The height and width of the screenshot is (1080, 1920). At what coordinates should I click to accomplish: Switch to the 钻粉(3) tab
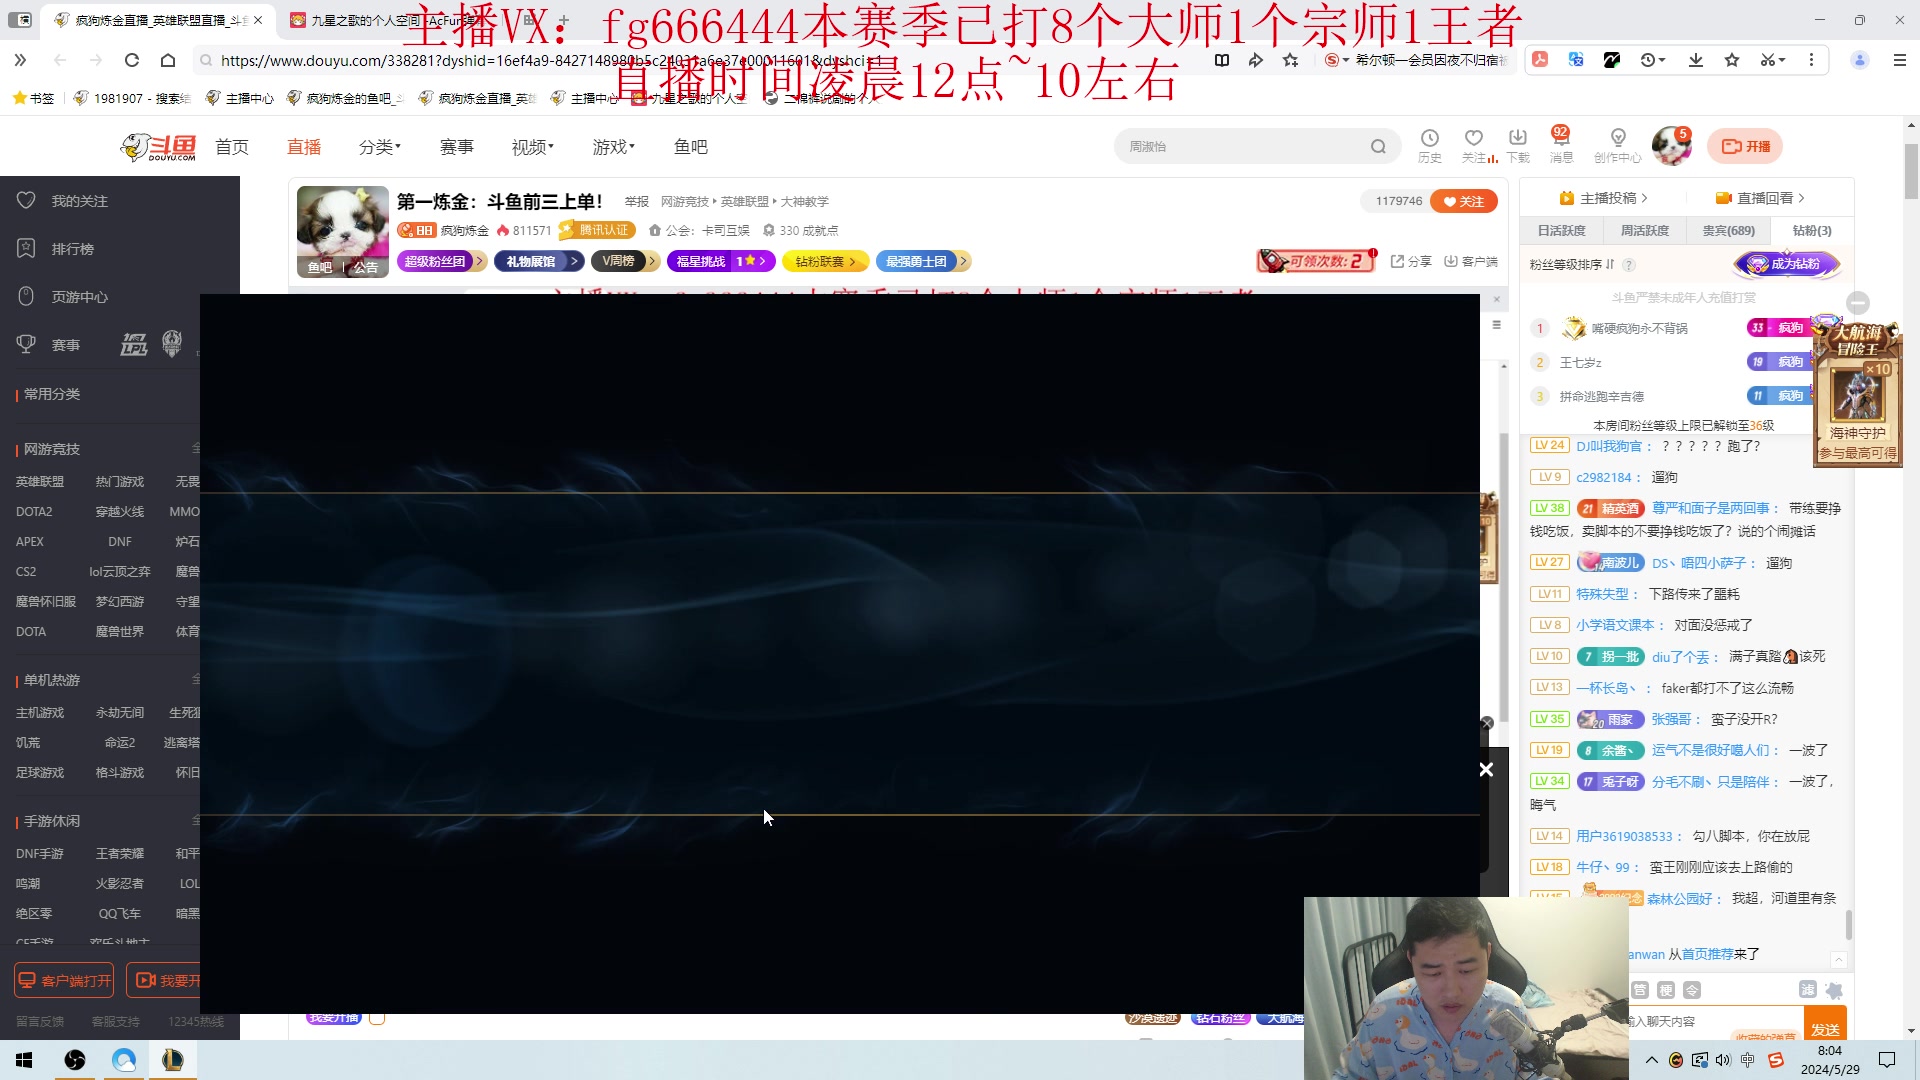(1812, 231)
